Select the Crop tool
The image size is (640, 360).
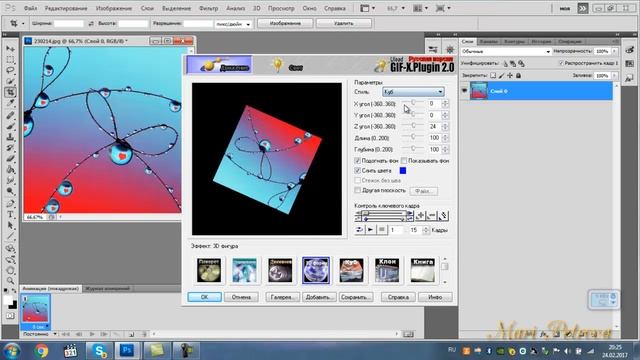point(10,92)
